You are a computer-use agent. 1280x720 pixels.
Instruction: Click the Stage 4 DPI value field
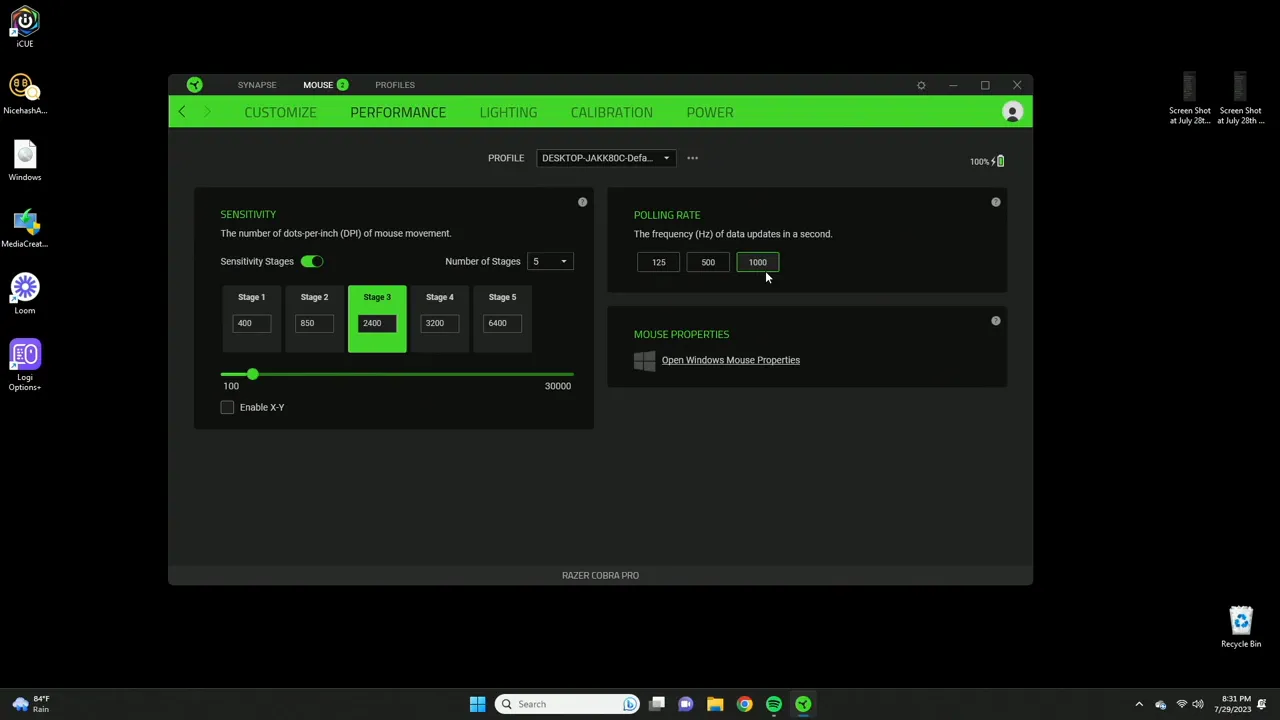(x=439, y=322)
